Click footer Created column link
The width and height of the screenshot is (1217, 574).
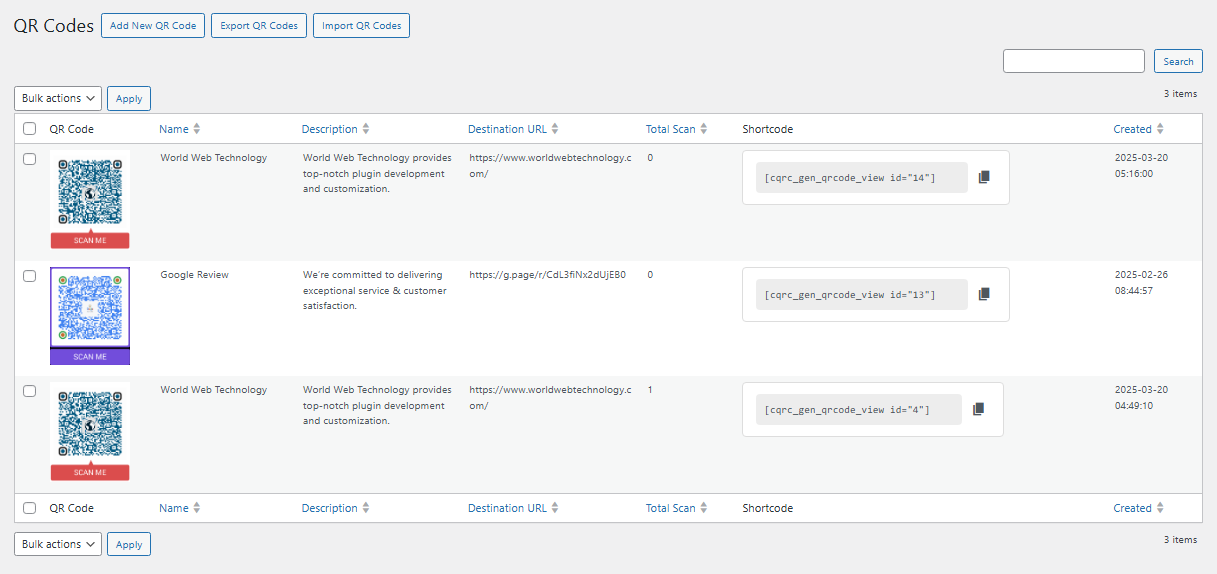click(x=1133, y=508)
